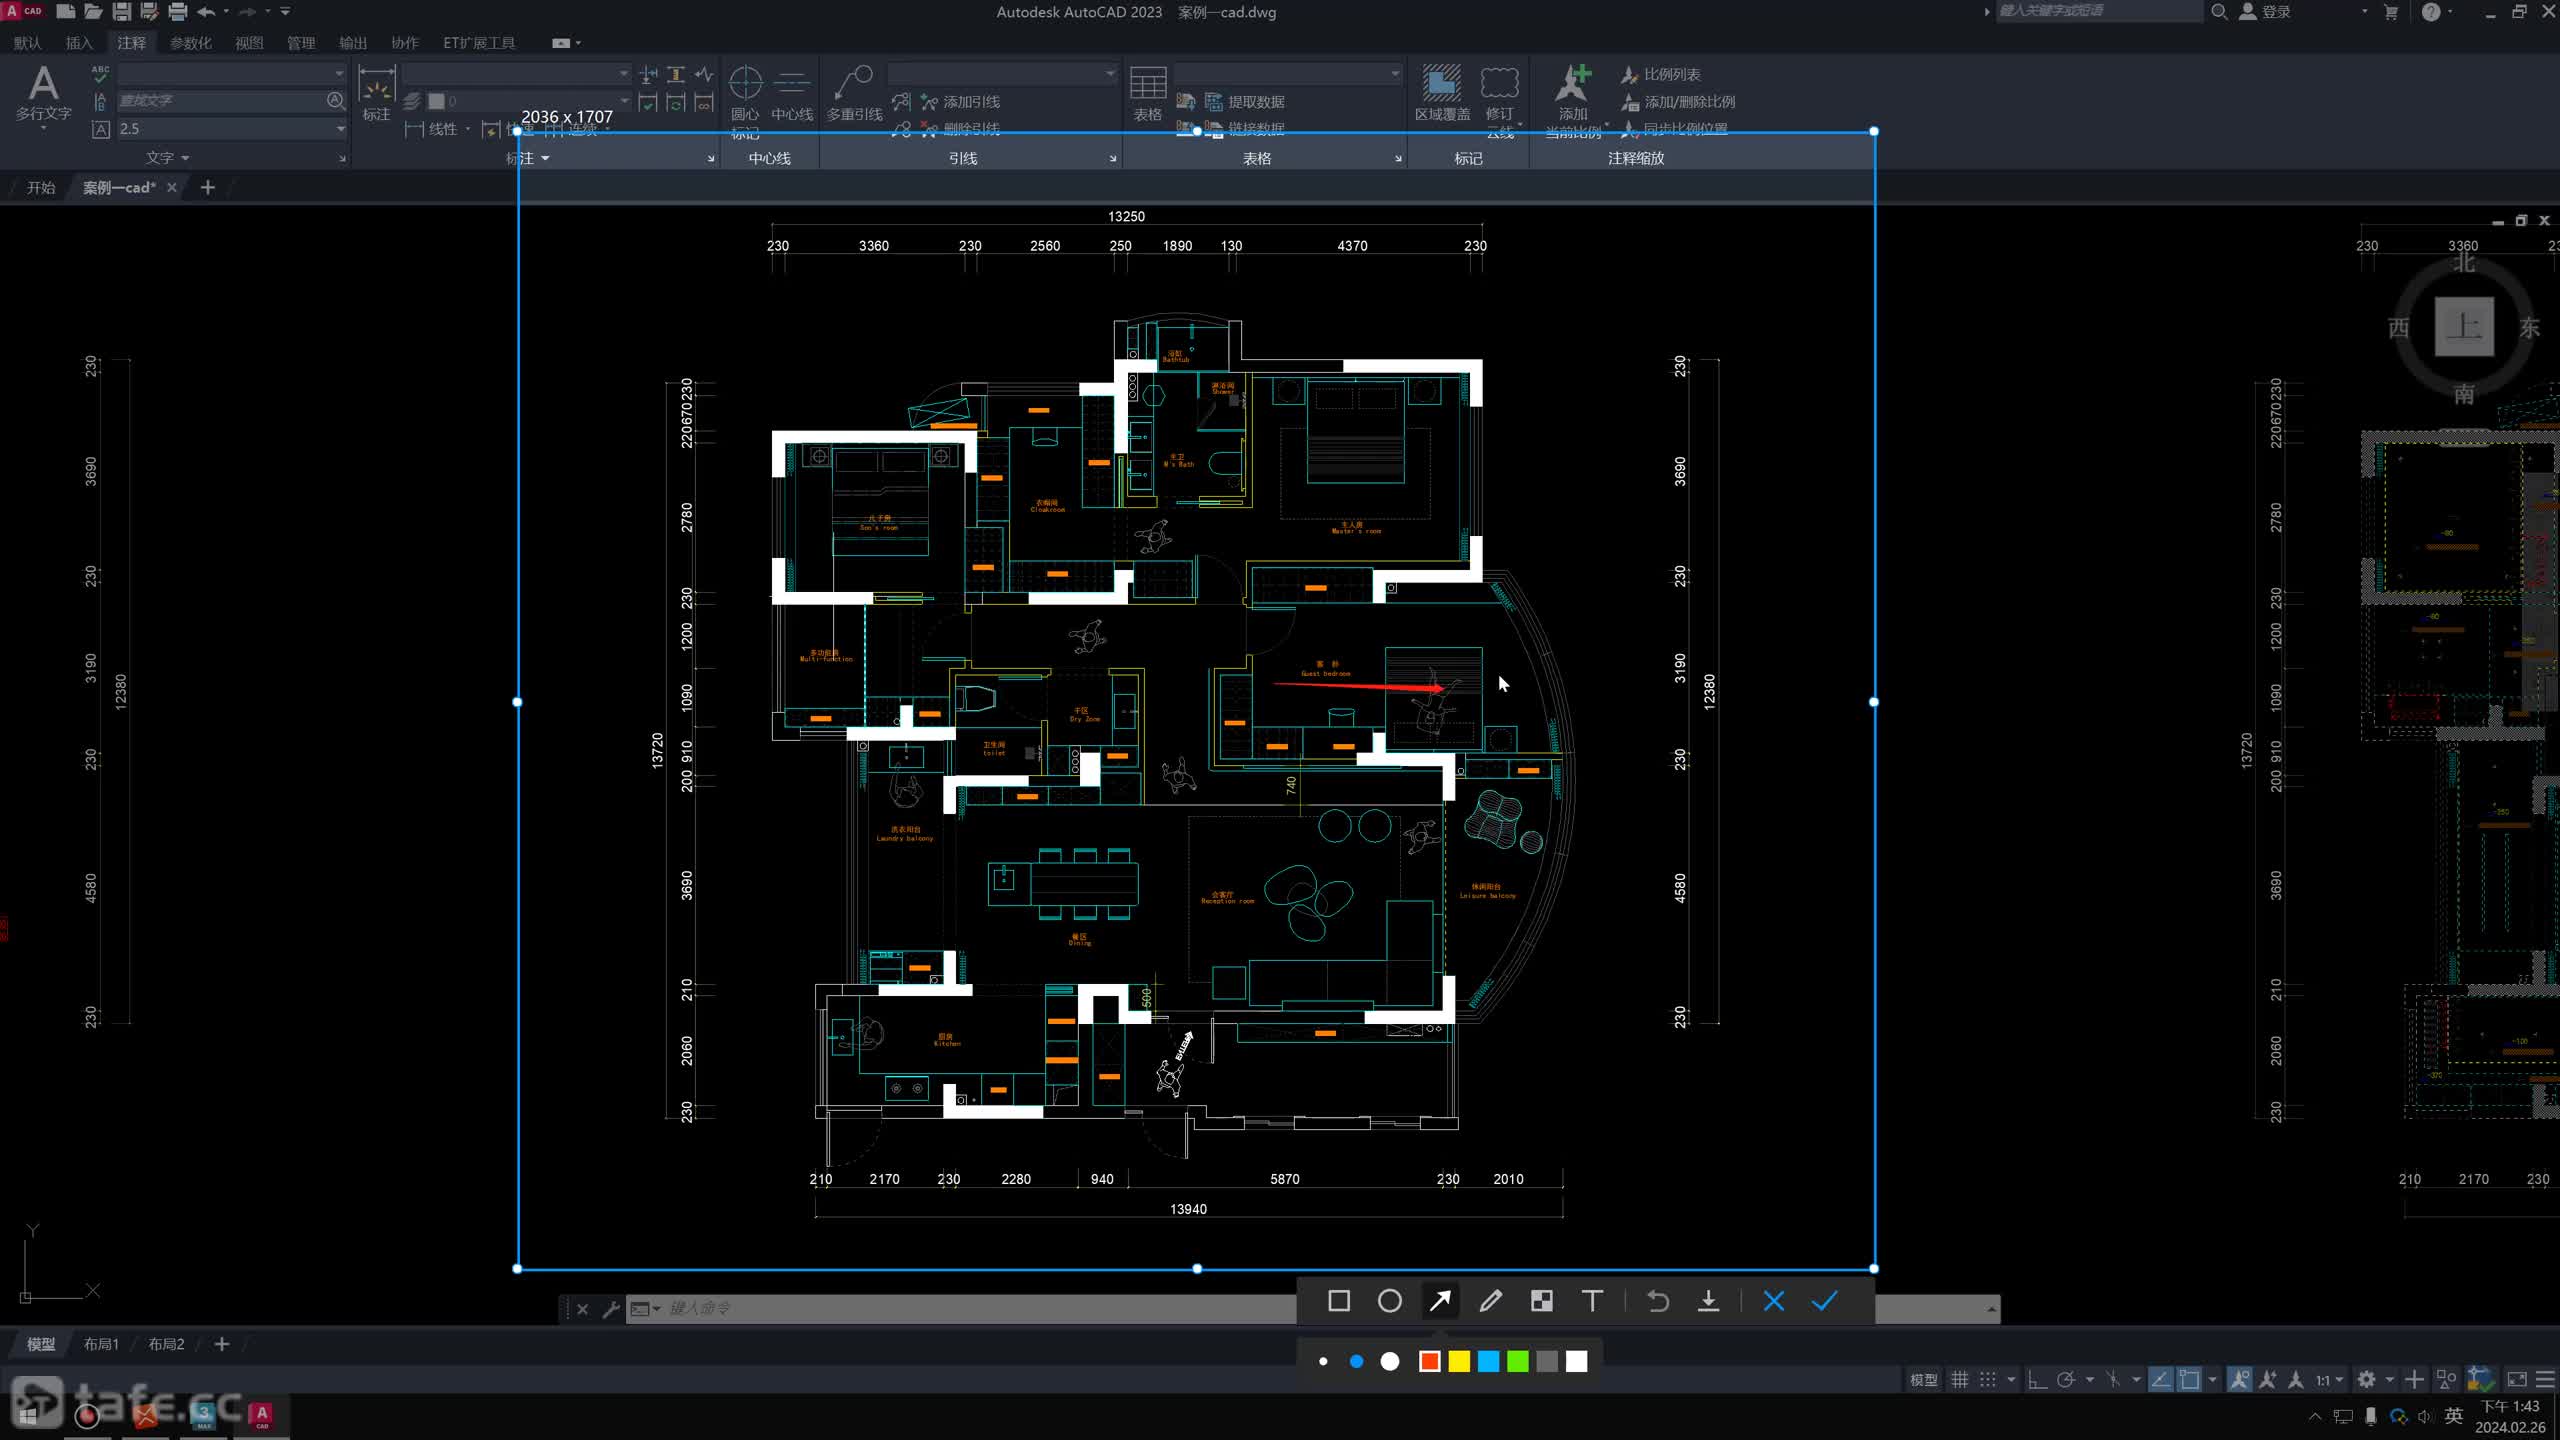2560x1440 pixels.
Task: Toggle the drawing grid display in status bar
Action: [1960, 1380]
